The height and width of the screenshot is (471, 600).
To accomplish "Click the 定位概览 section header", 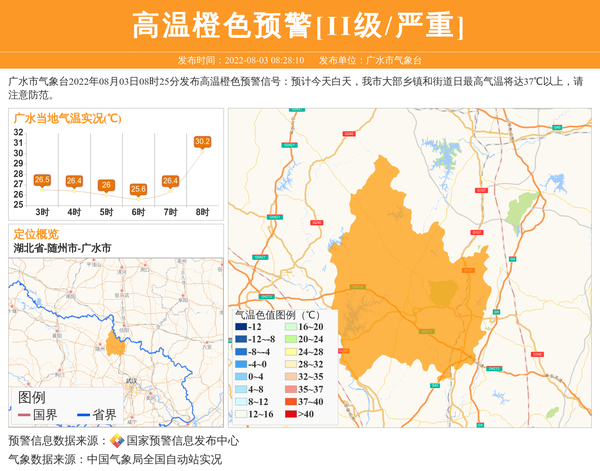I will point(36,233).
